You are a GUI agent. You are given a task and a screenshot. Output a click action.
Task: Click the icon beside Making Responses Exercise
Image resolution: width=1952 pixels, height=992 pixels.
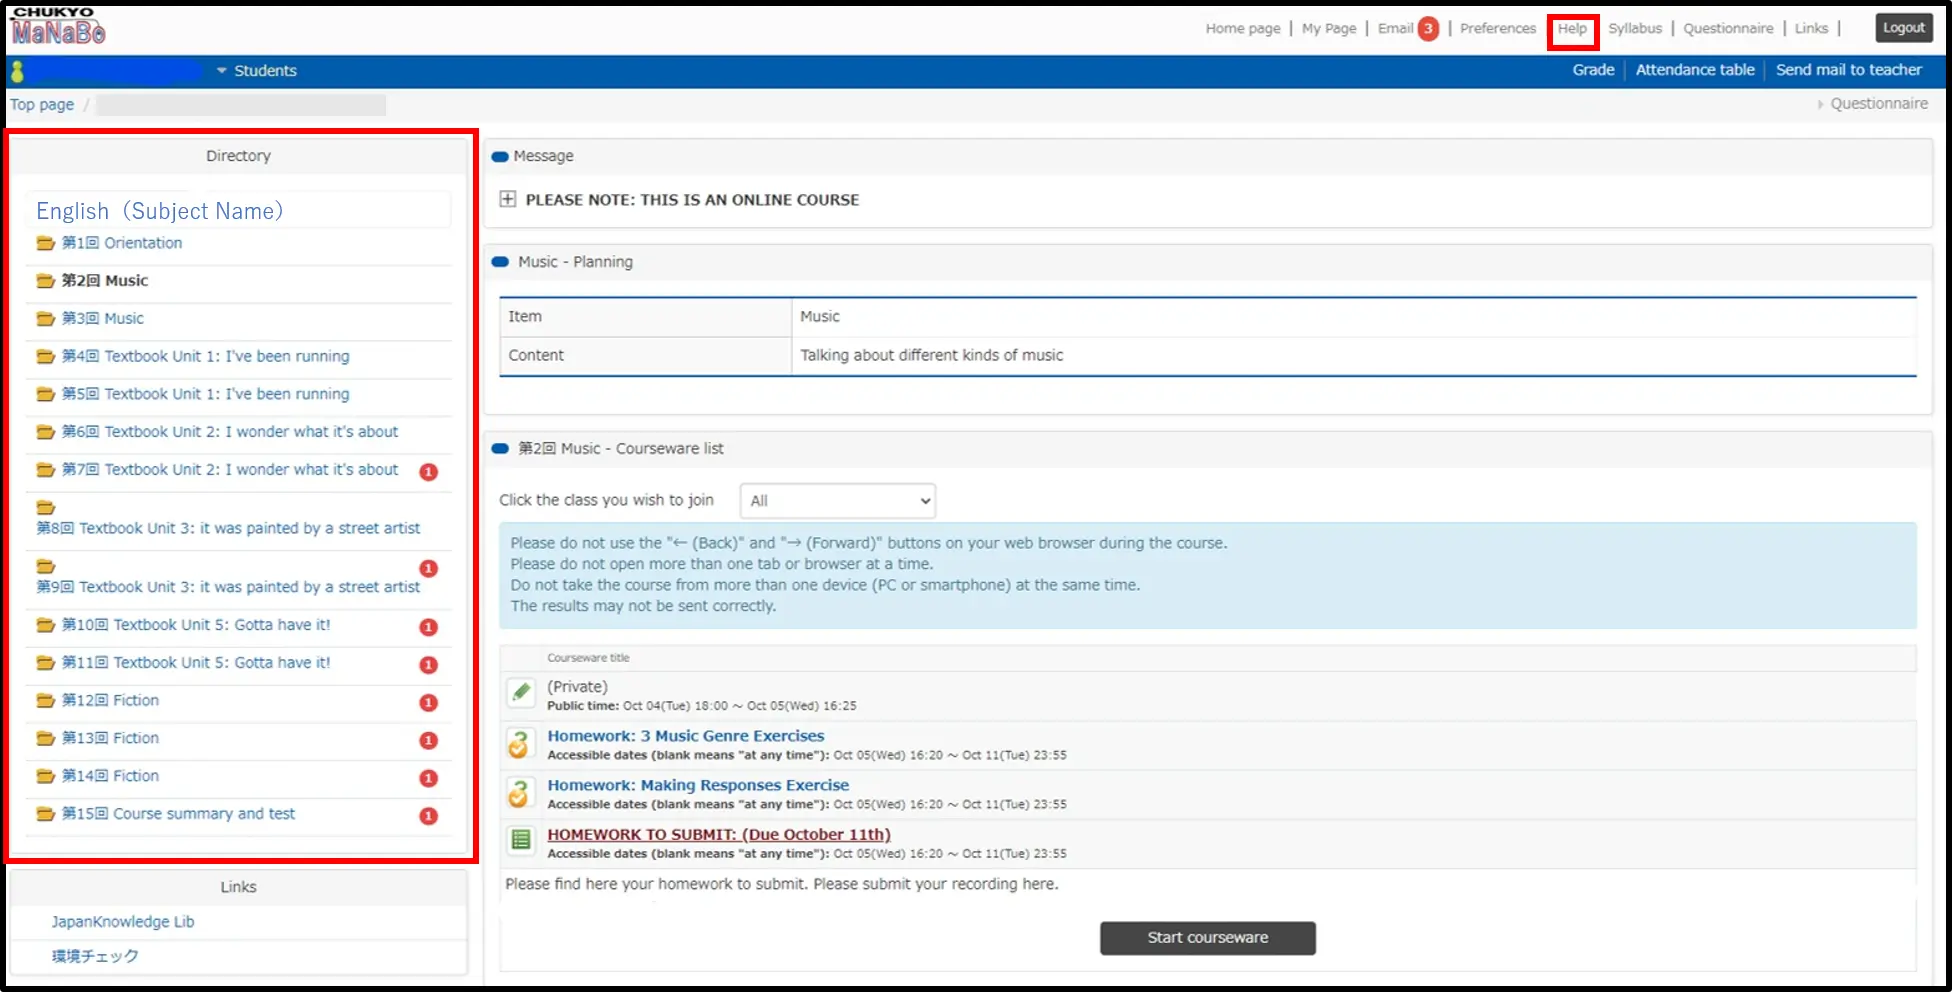pyautogui.click(x=519, y=794)
